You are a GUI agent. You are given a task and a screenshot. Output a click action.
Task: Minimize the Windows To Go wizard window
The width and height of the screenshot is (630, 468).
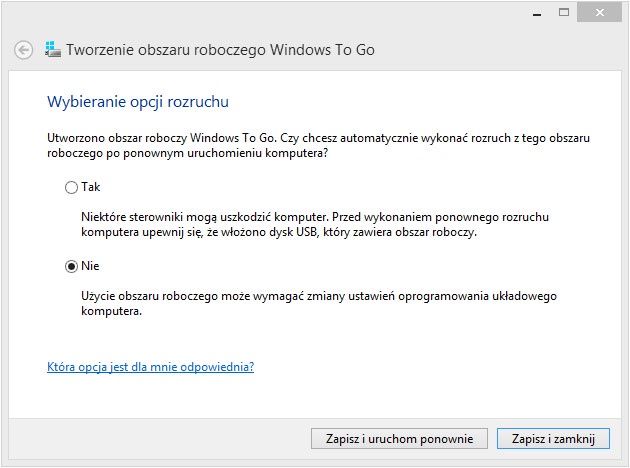tap(537, 13)
